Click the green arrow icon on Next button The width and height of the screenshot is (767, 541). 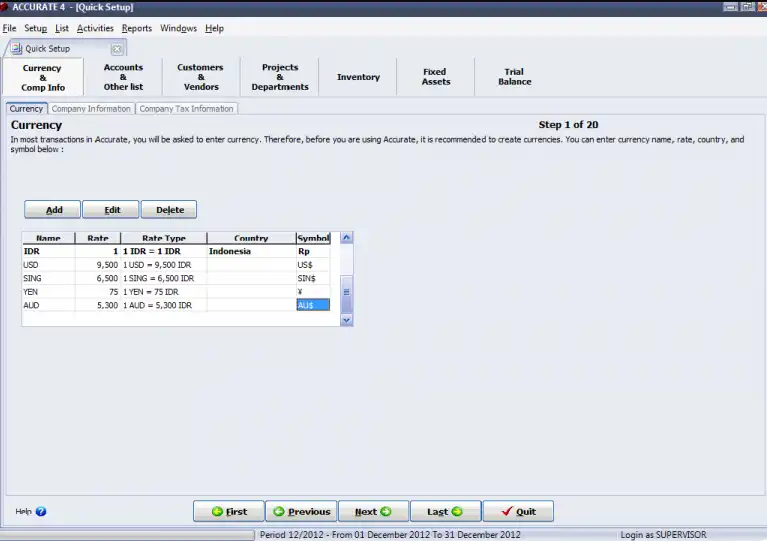coord(386,511)
